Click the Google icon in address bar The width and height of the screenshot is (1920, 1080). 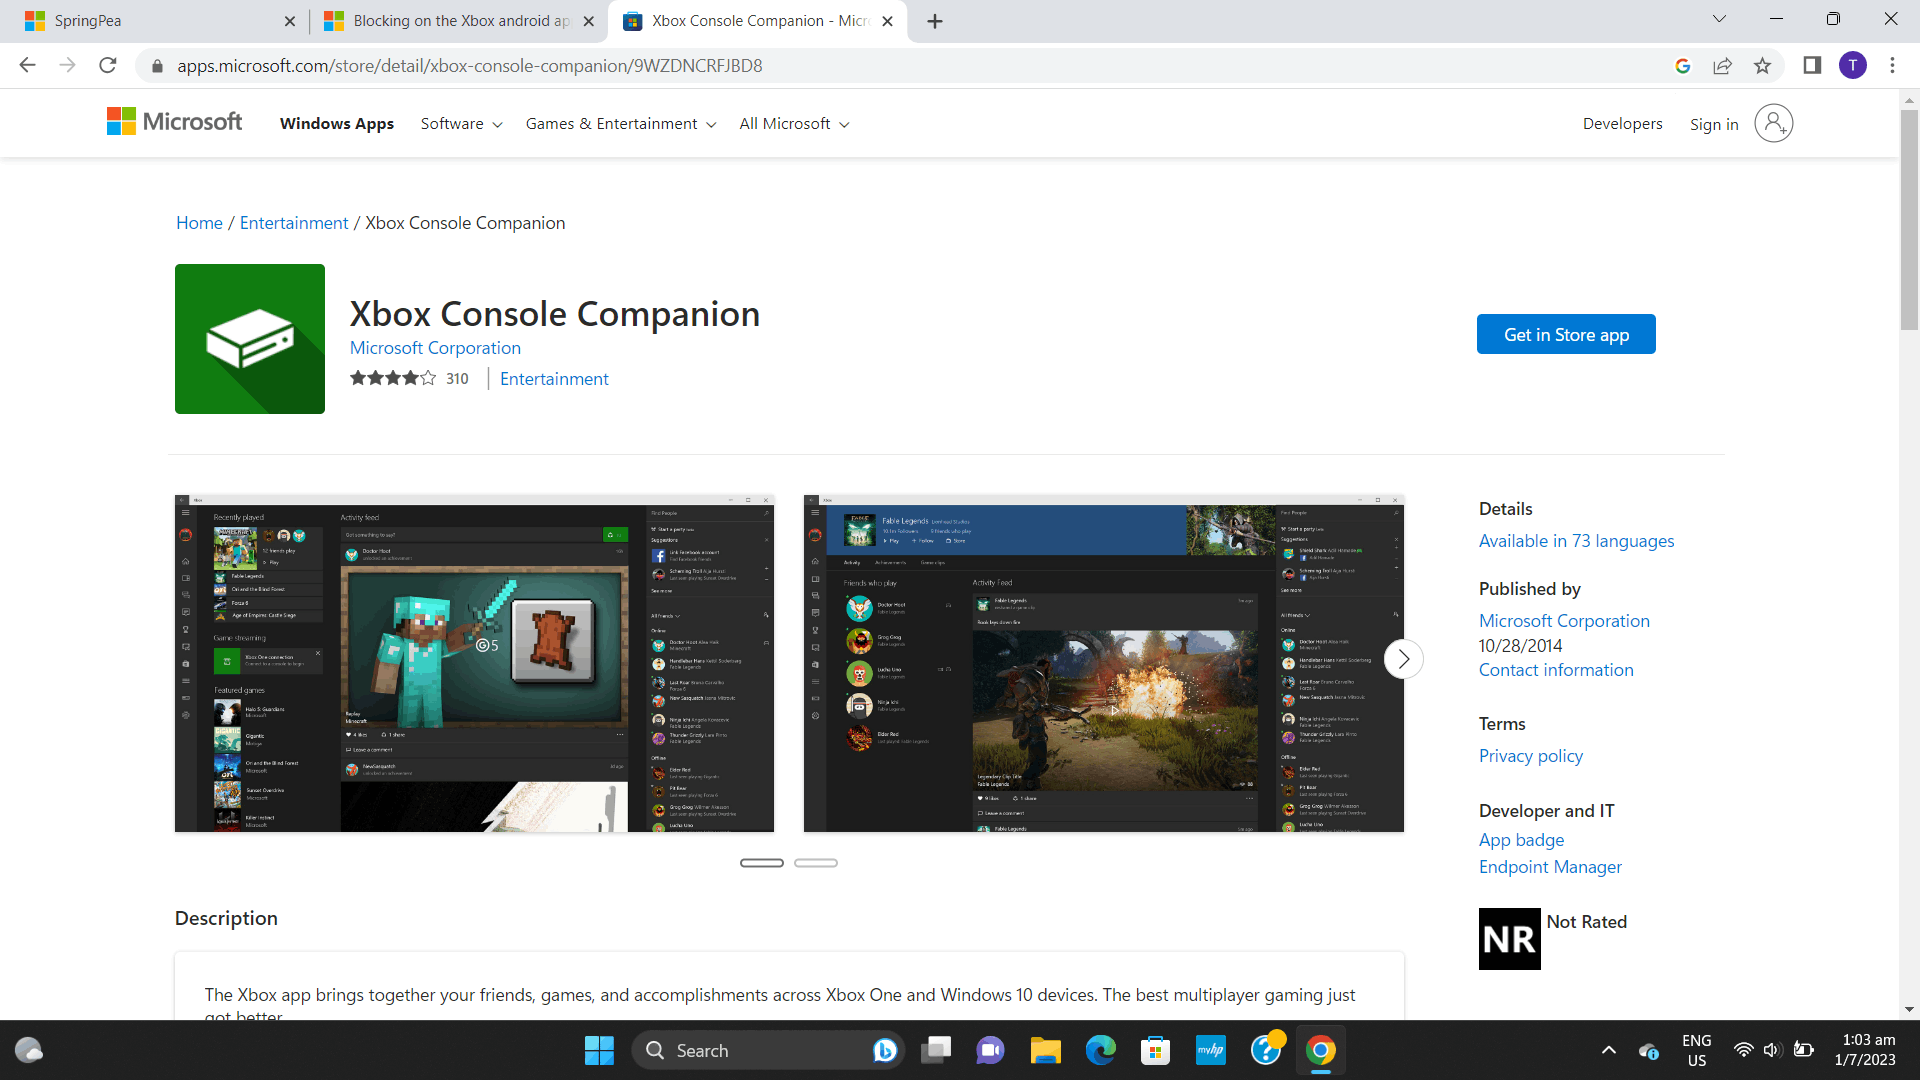(x=1683, y=65)
